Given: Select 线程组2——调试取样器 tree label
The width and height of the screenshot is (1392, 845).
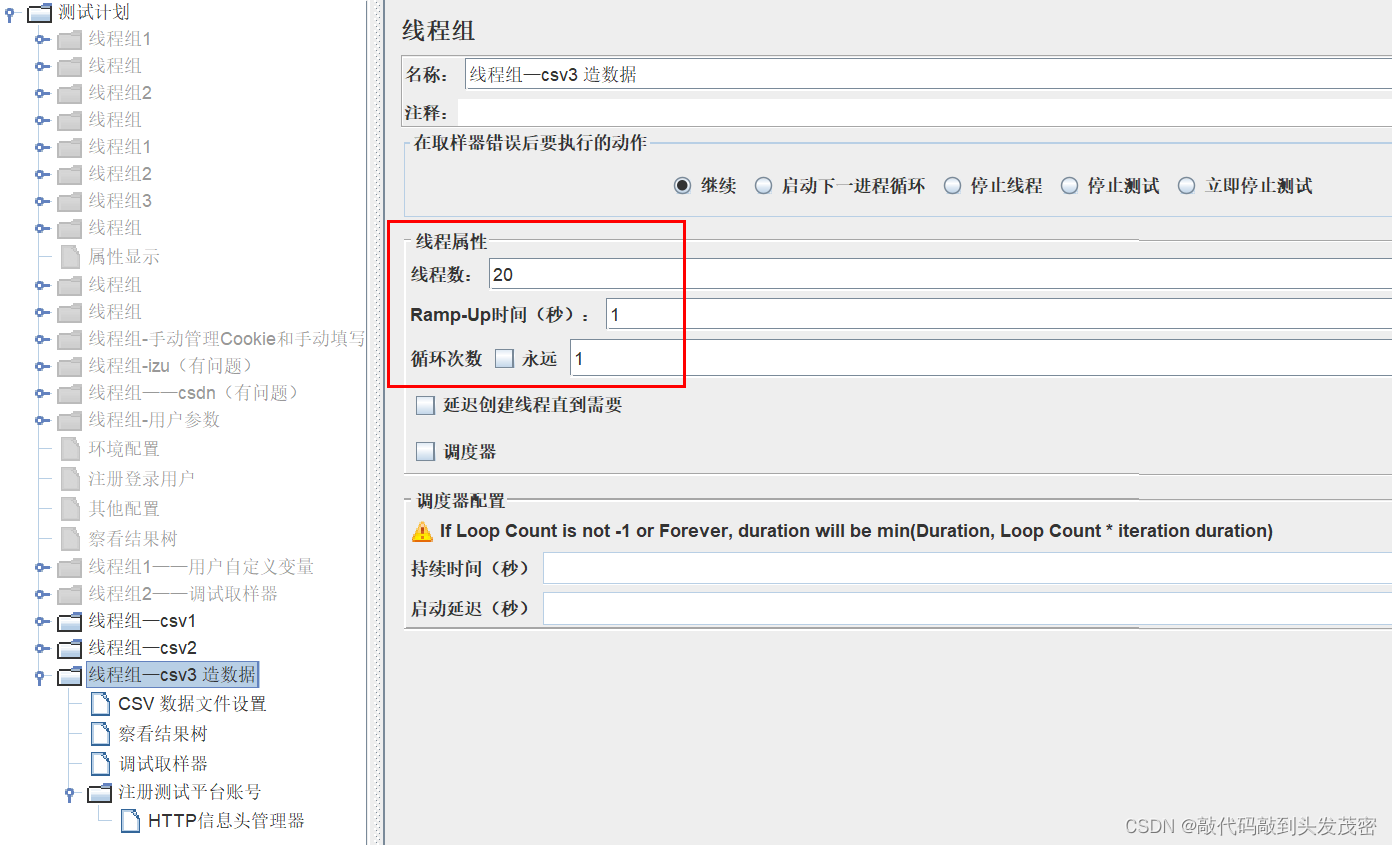Looking at the screenshot, I should (x=183, y=594).
